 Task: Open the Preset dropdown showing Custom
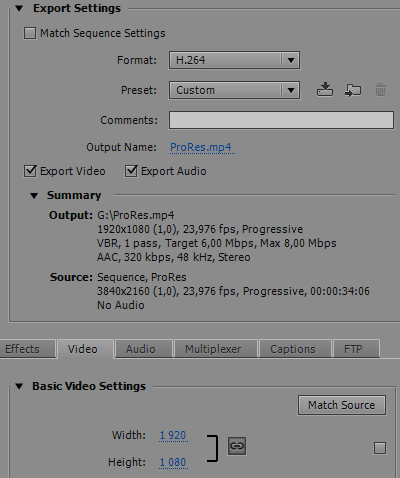(x=234, y=90)
